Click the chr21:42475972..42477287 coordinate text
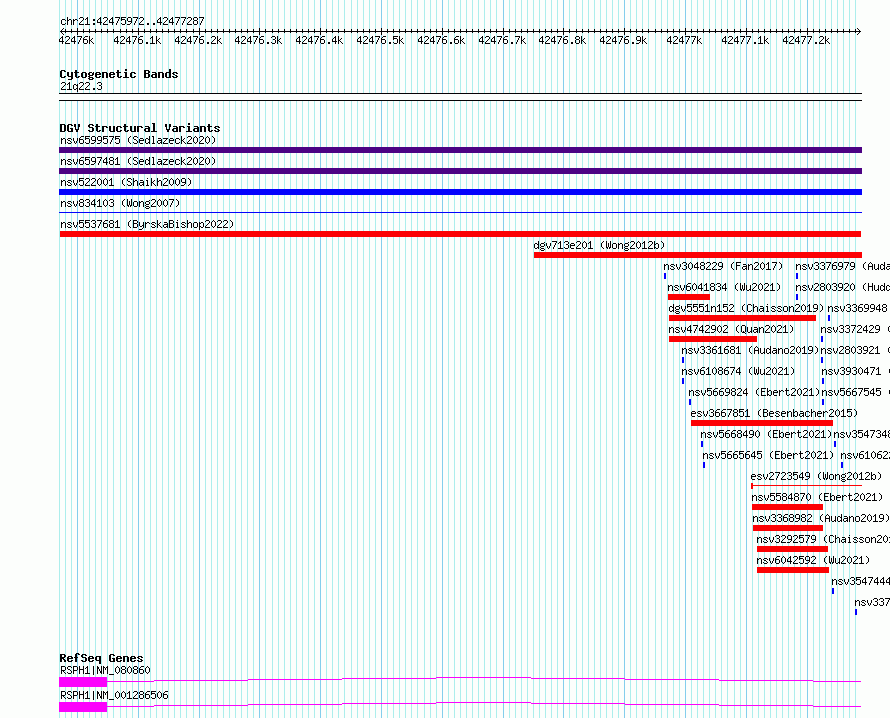 pos(132,22)
